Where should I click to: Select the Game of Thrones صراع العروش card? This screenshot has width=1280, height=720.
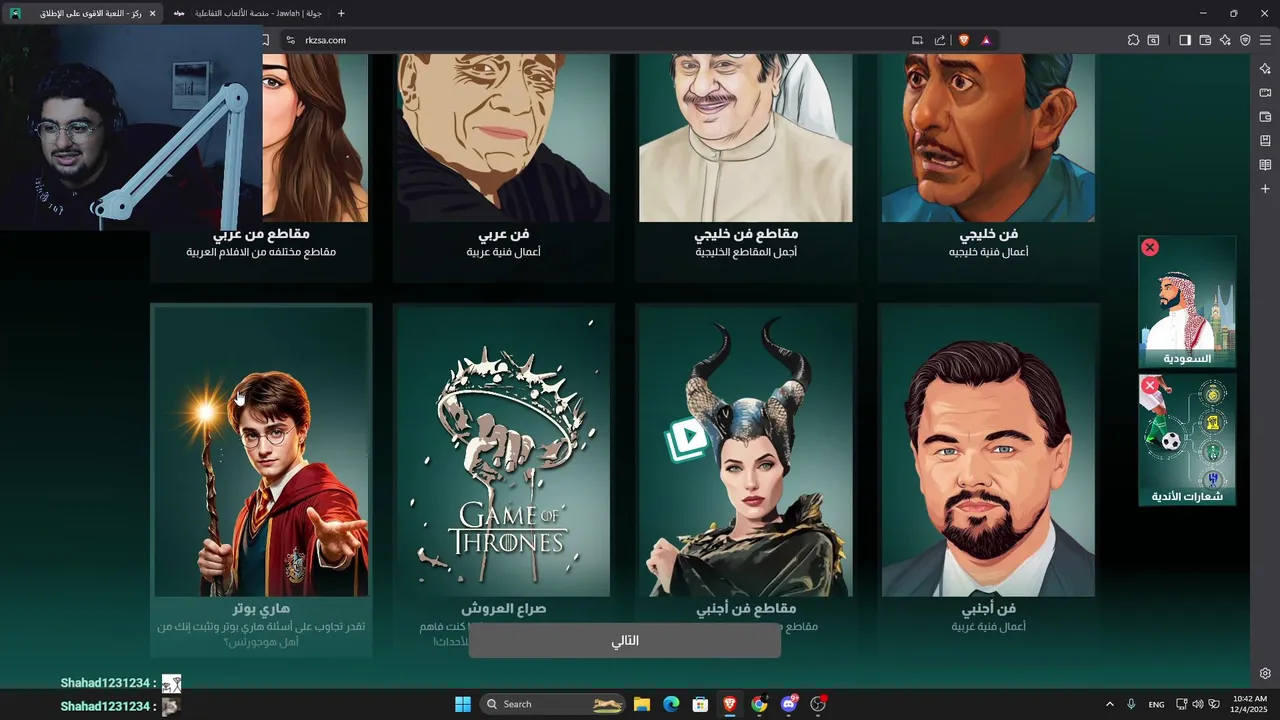[x=503, y=480]
